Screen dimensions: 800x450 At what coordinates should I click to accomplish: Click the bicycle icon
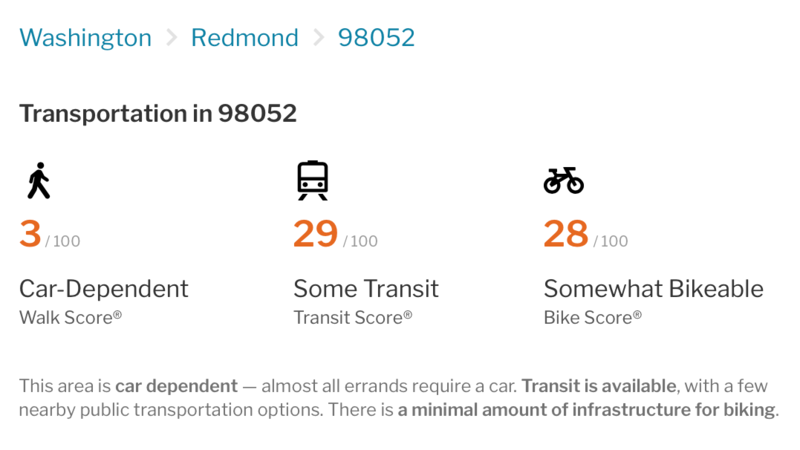tap(564, 181)
